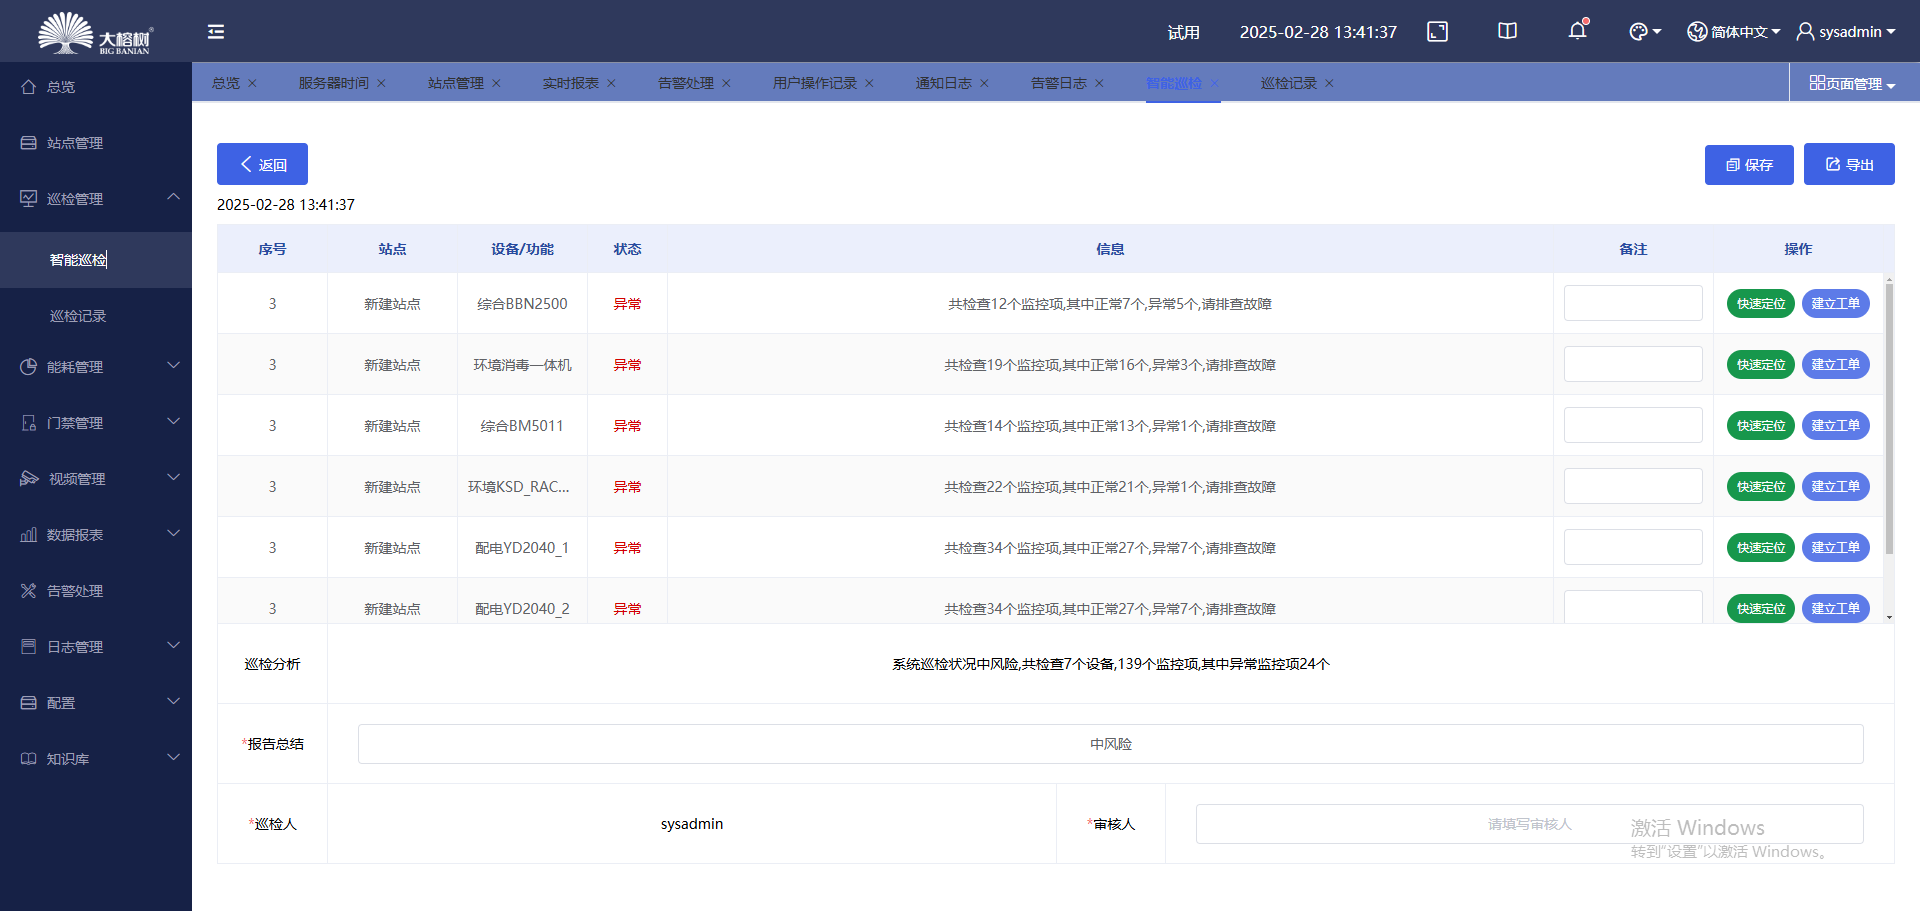Click the 保存 save button
This screenshot has height=911, width=1920.
coord(1749,164)
